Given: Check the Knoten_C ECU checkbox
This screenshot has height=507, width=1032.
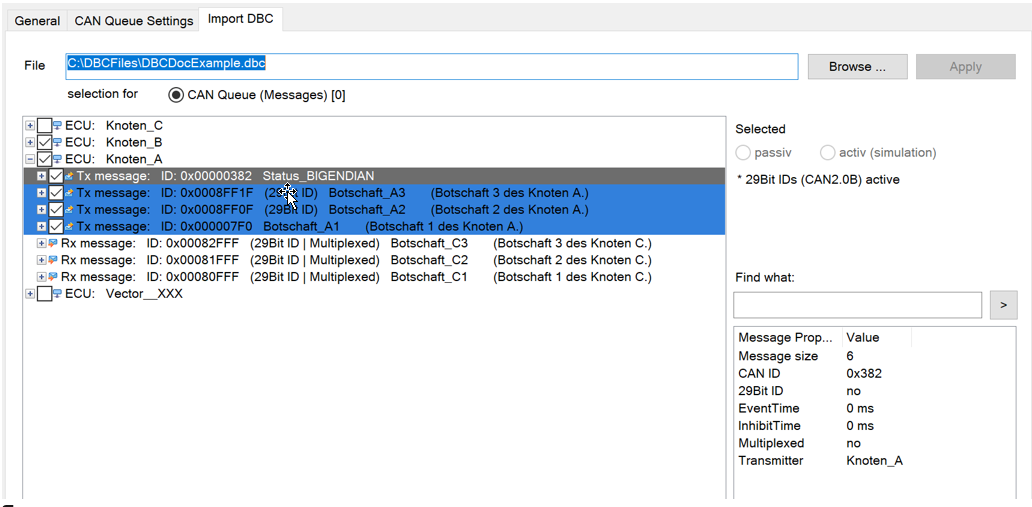Looking at the screenshot, I should pyautogui.click(x=44, y=125).
